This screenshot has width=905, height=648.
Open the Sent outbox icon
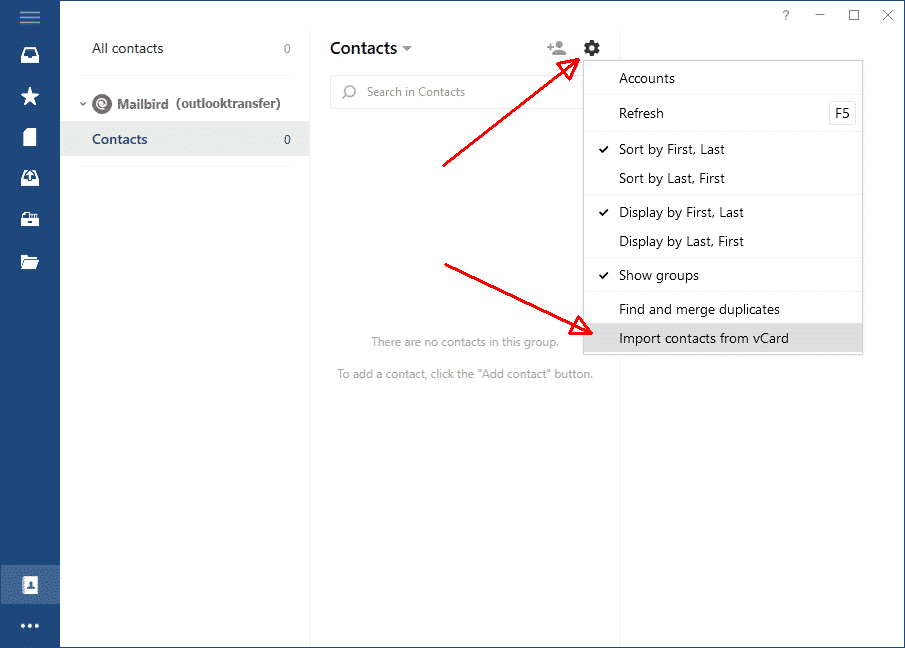tap(30, 178)
